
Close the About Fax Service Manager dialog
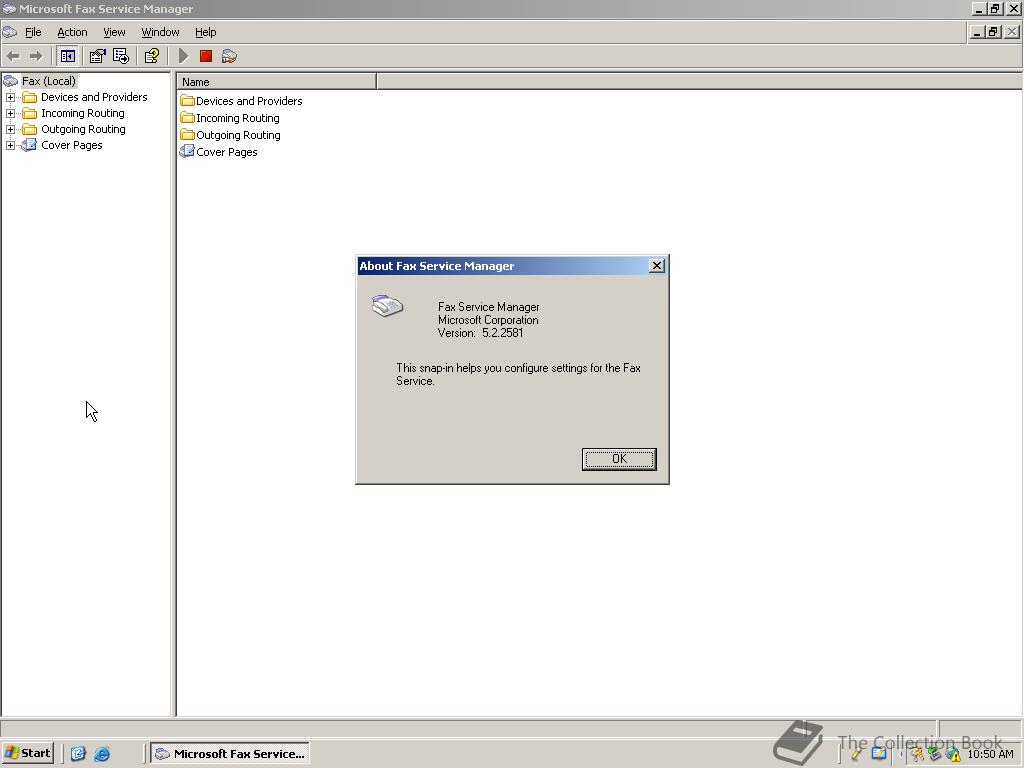pyautogui.click(x=657, y=266)
